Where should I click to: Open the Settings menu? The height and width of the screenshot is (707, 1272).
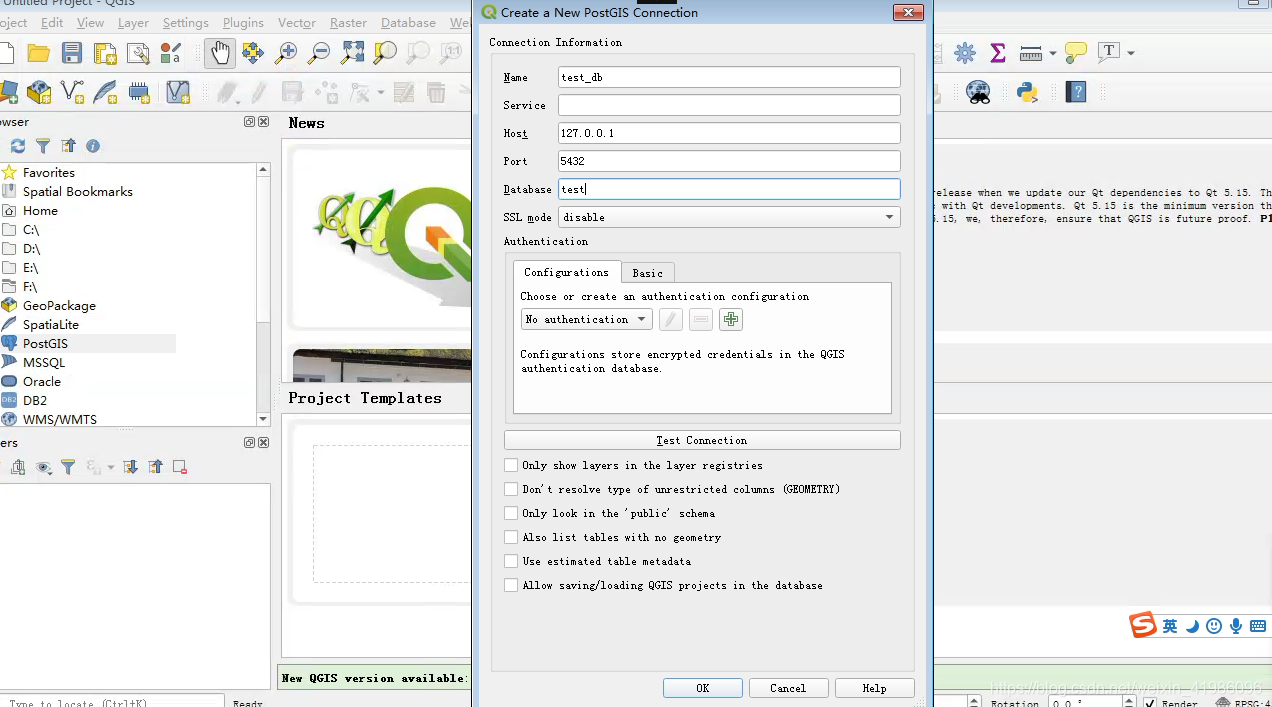(186, 22)
